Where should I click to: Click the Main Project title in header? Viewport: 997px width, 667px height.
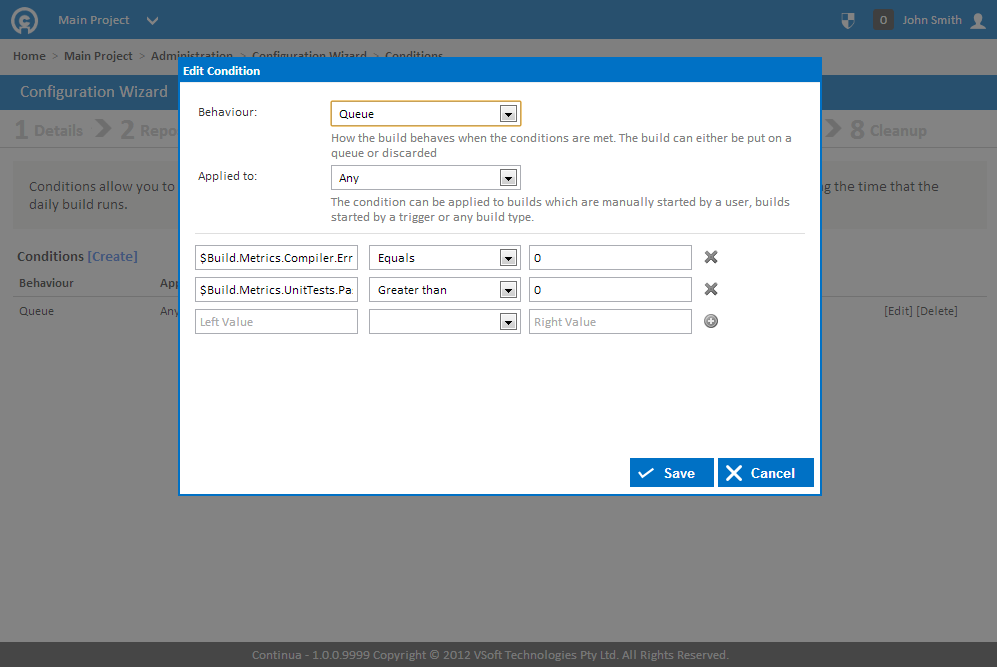point(93,20)
